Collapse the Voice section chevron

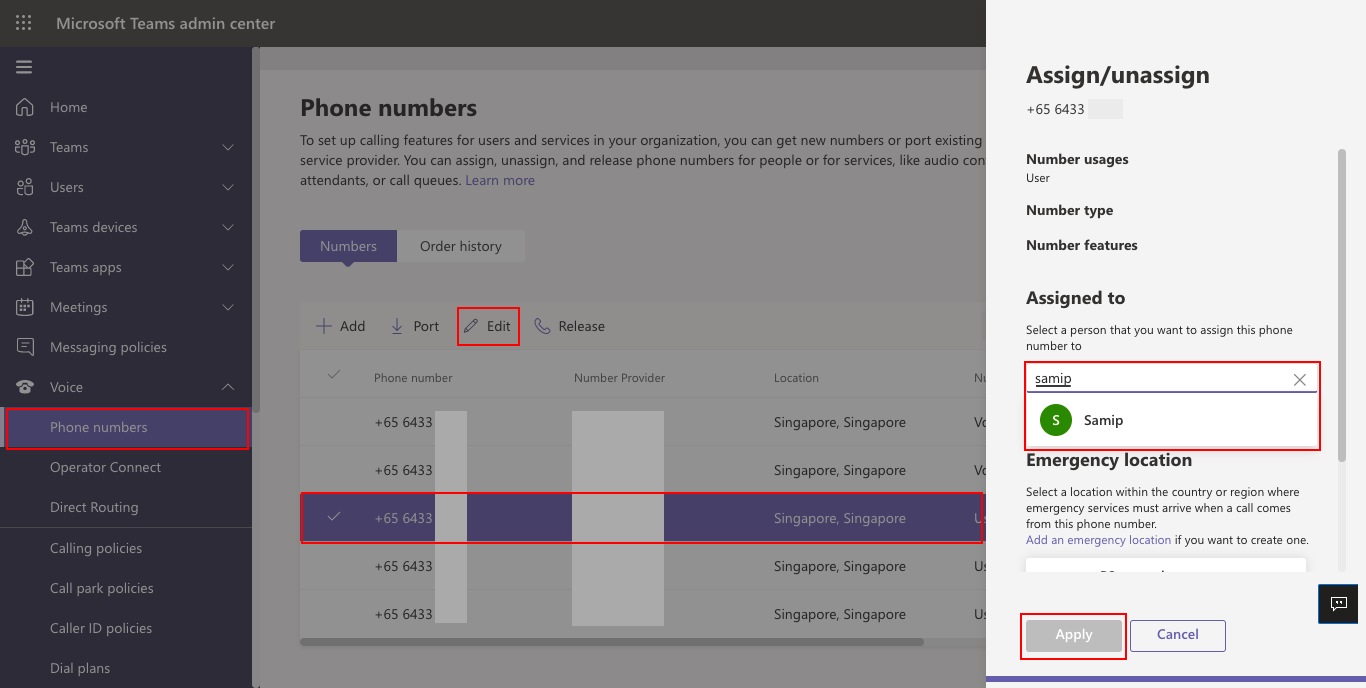(228, 387)
